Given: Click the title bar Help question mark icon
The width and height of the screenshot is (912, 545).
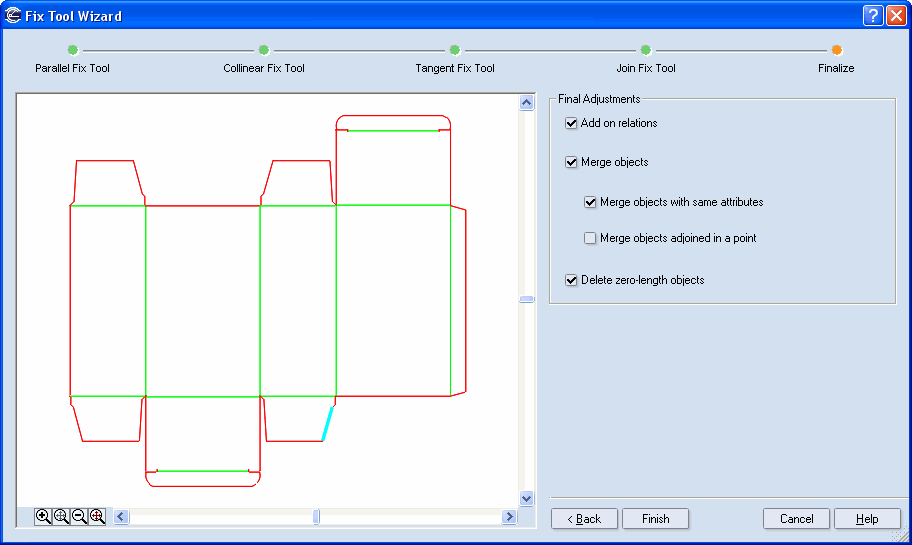Looking at the screenshot, I should (872, 16).
